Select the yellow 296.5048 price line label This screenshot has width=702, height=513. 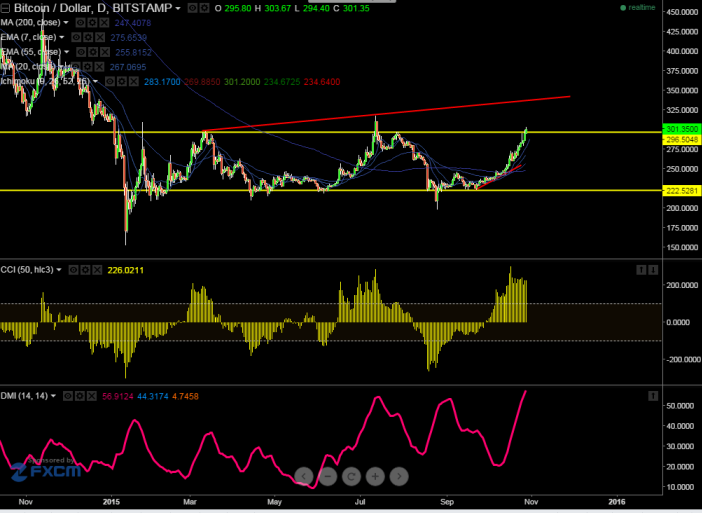(681, 140)
